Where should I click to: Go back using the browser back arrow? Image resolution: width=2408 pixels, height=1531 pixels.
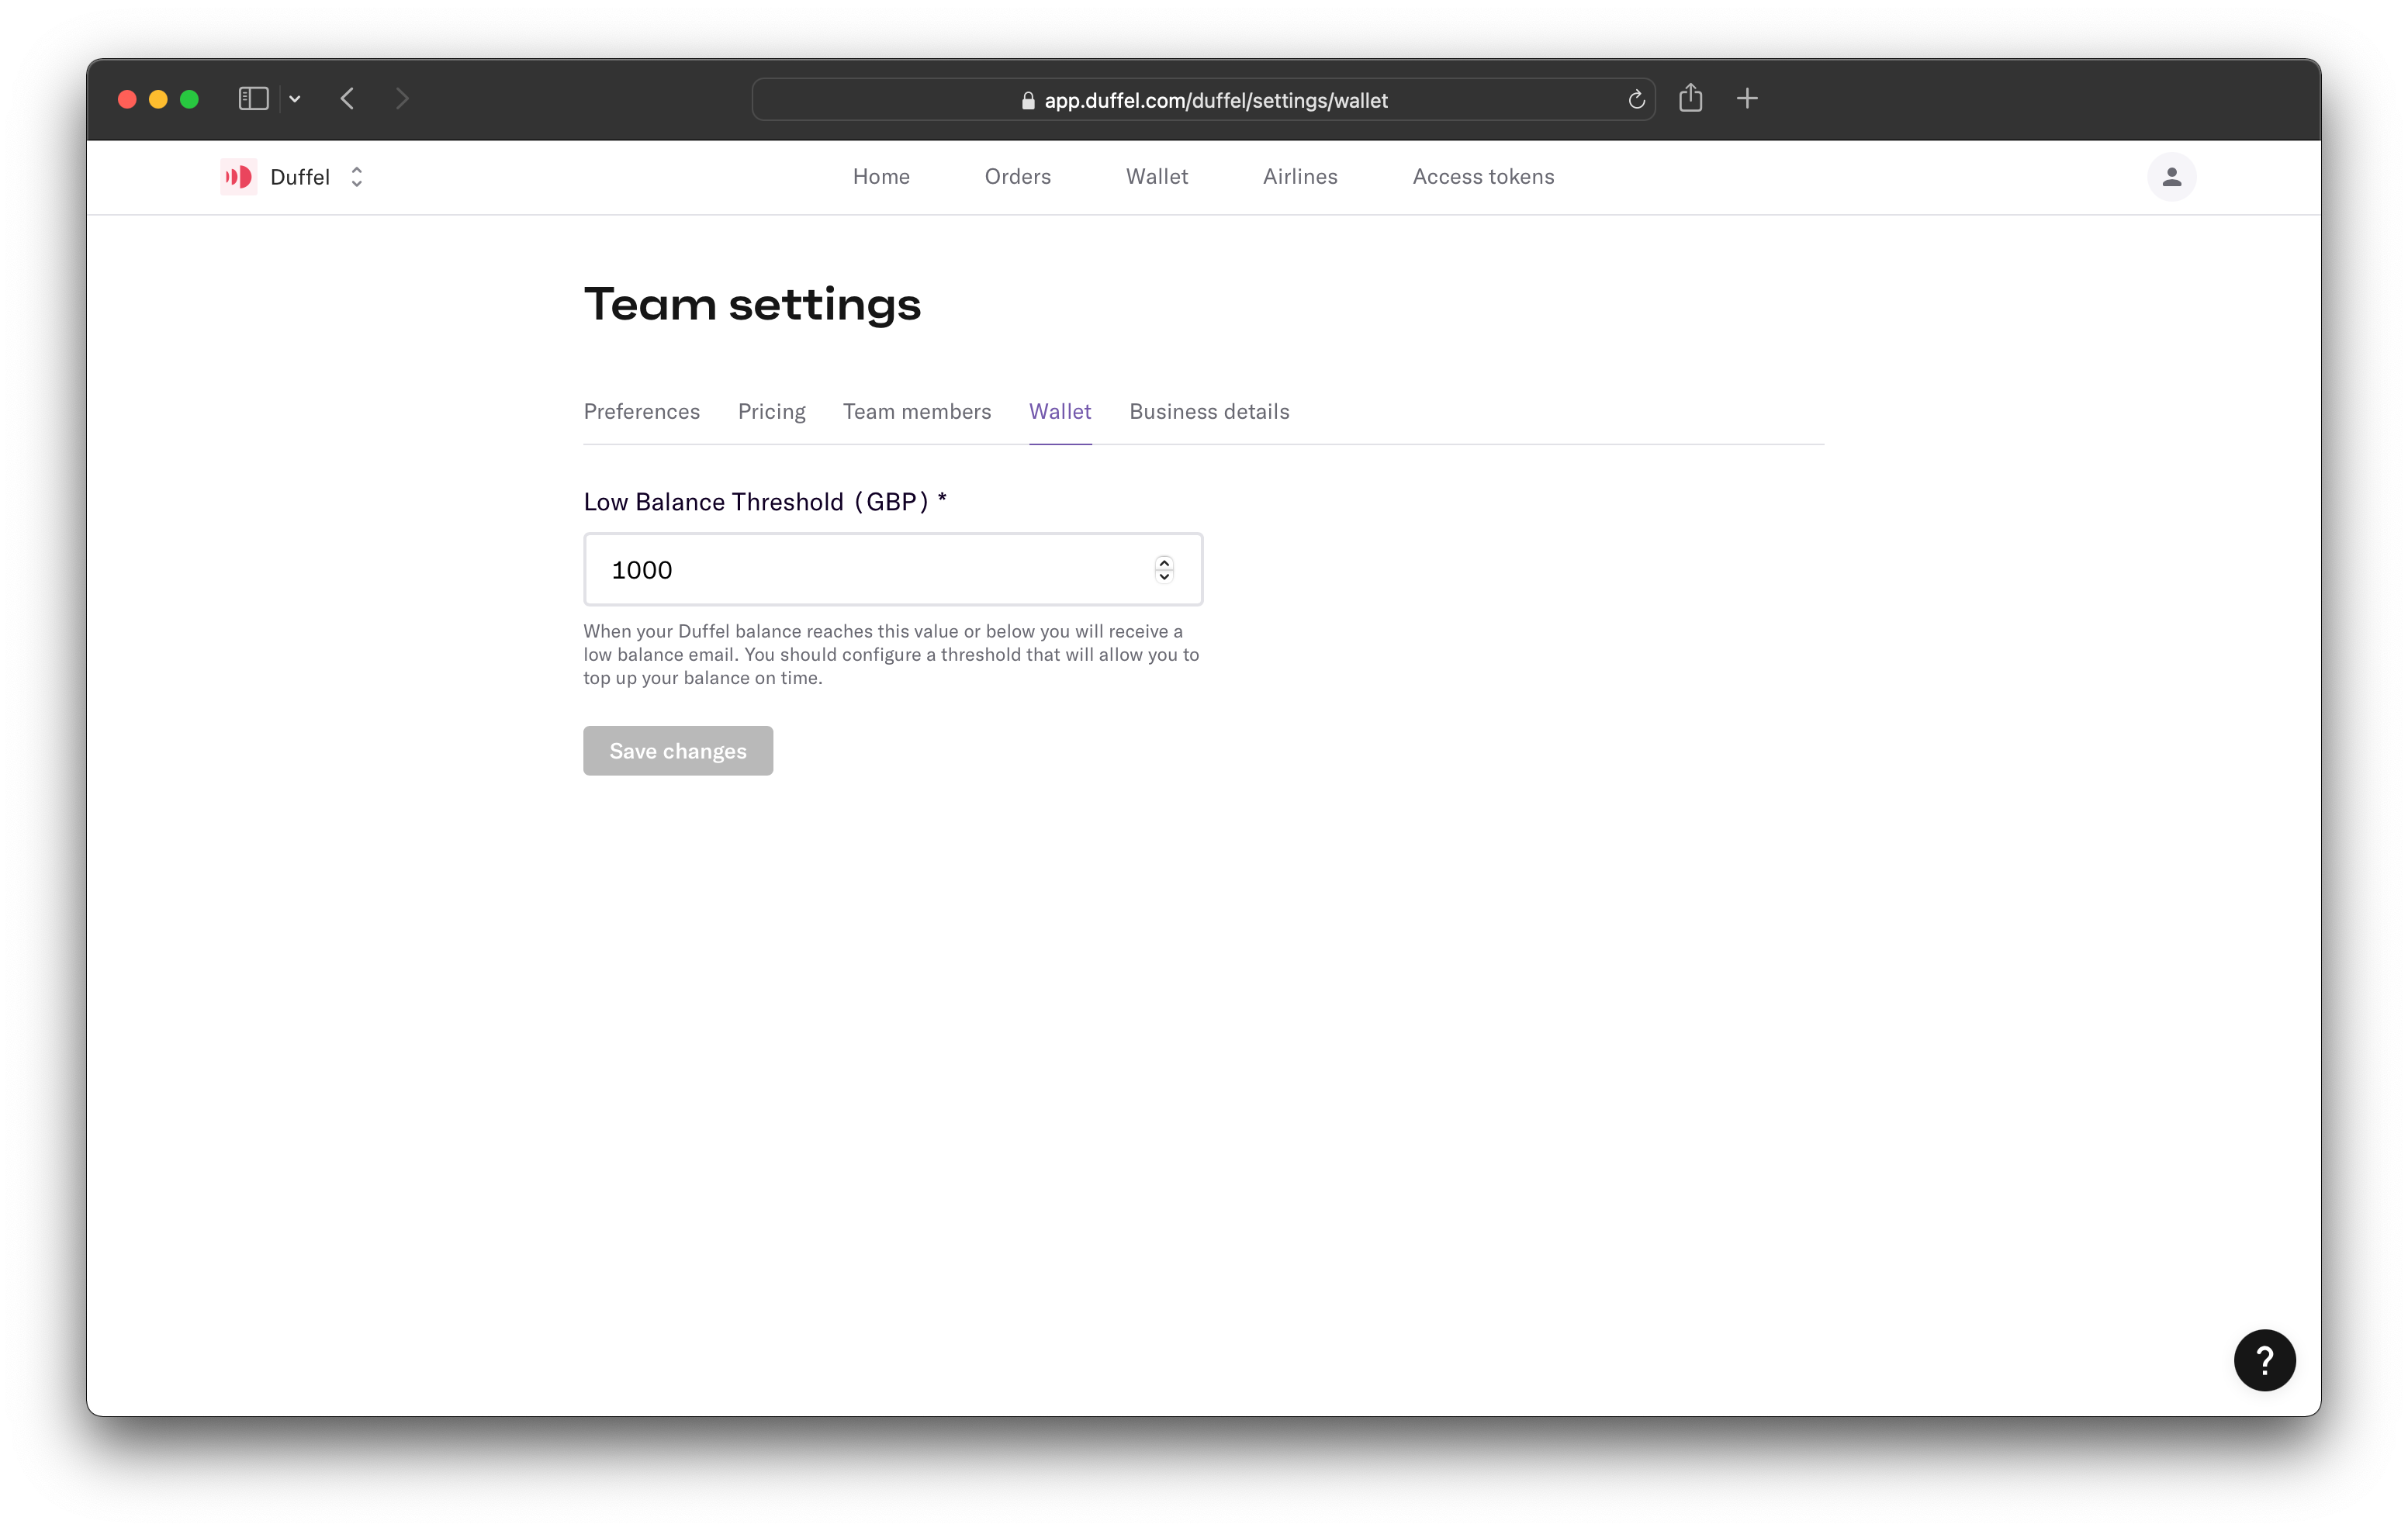[347, 98]
